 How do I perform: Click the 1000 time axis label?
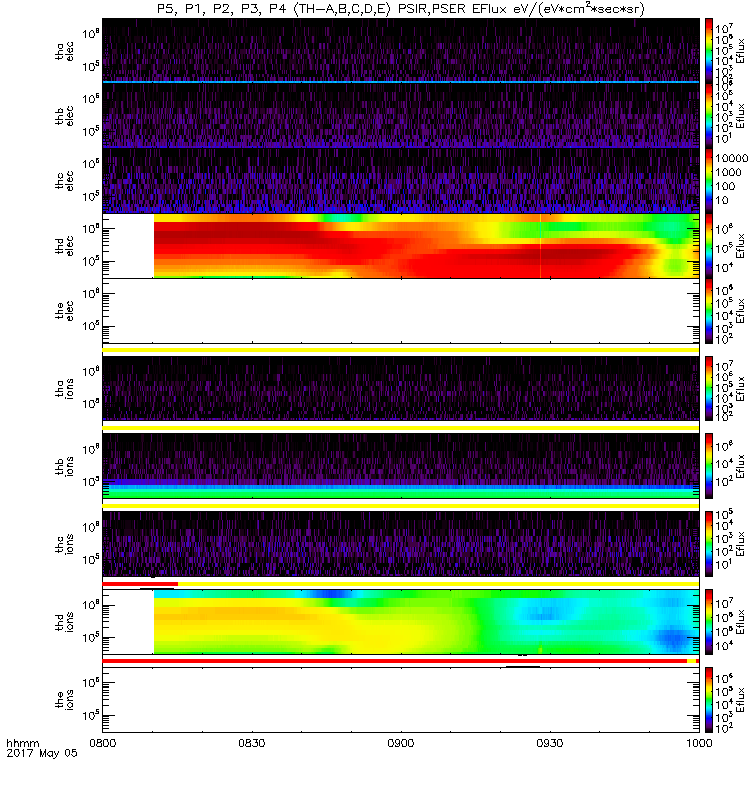(699, 743)
